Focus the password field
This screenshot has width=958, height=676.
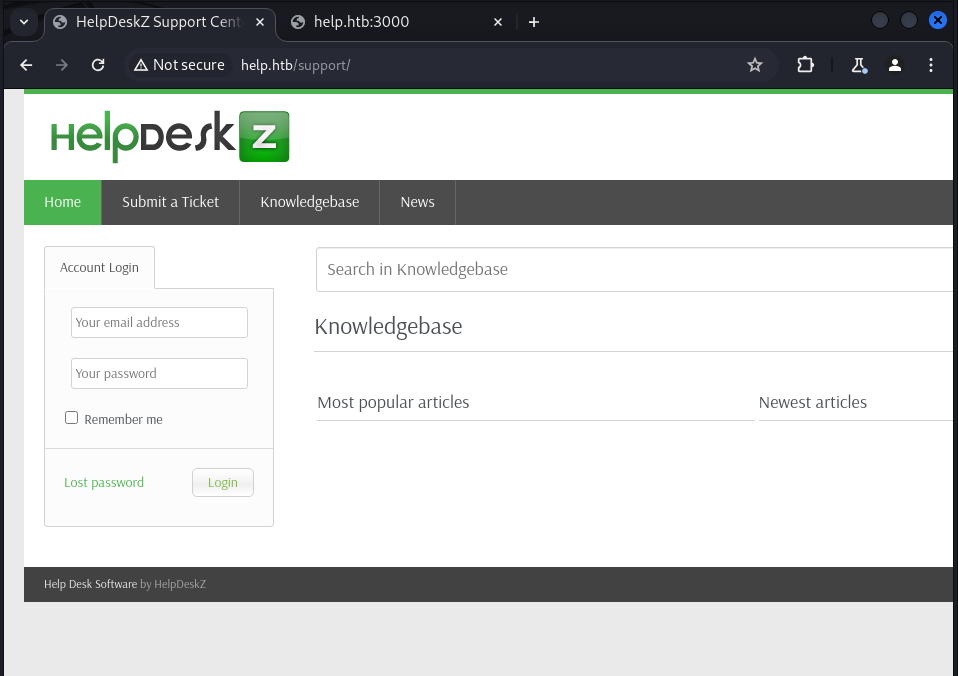point(159,373)
